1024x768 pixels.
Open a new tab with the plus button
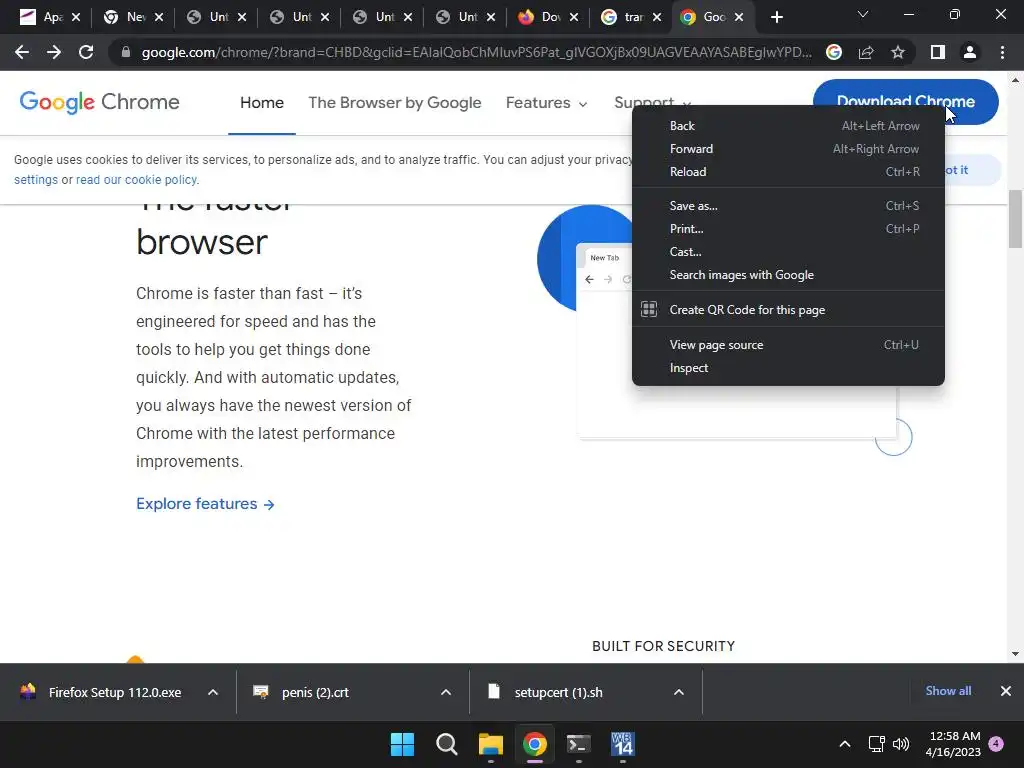(776, 18)
